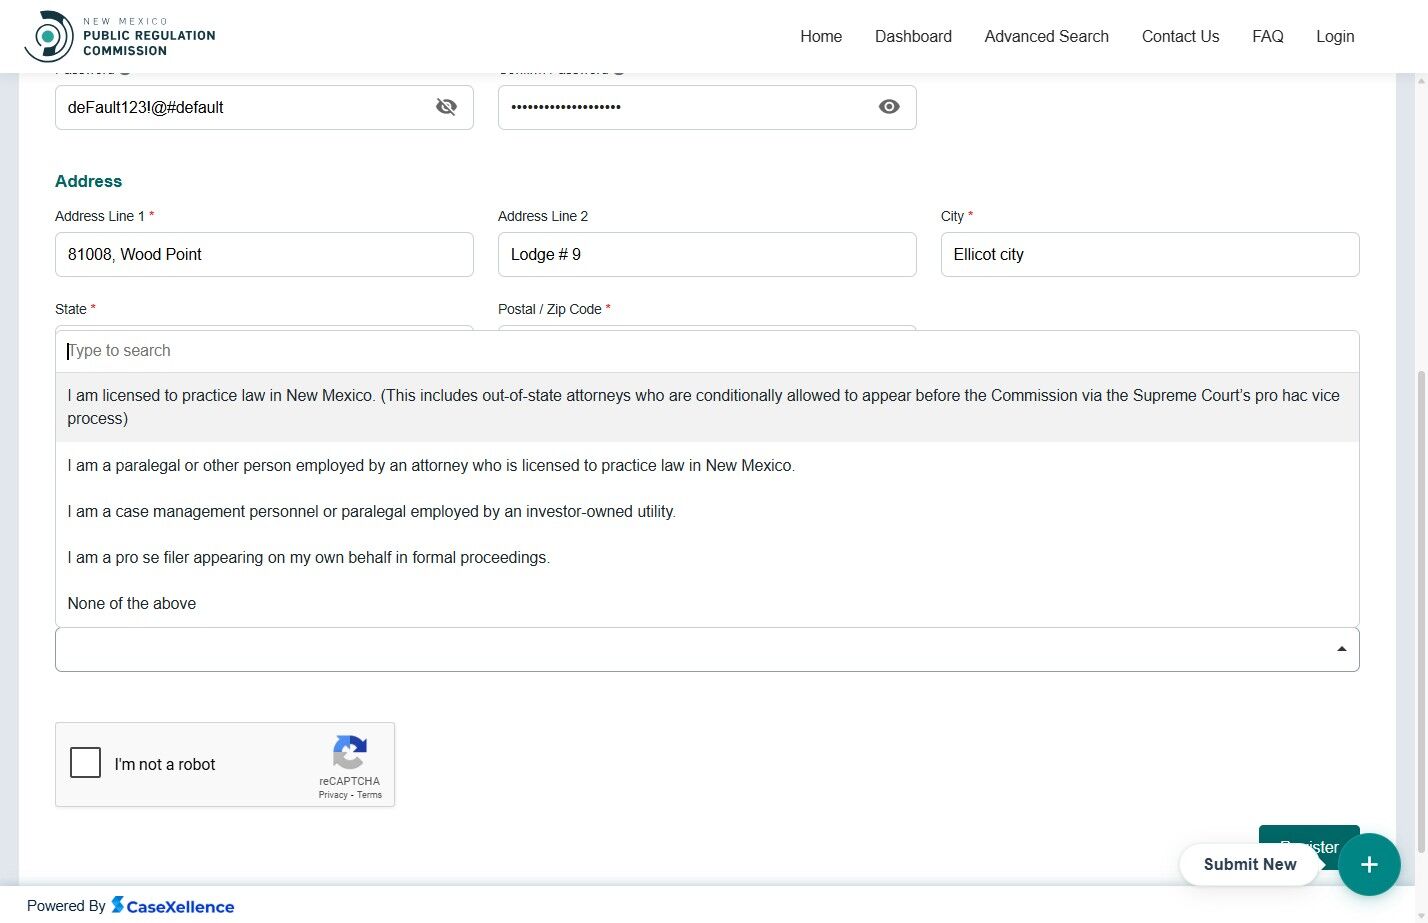Select the pro se filer option

tap(308, 557)
